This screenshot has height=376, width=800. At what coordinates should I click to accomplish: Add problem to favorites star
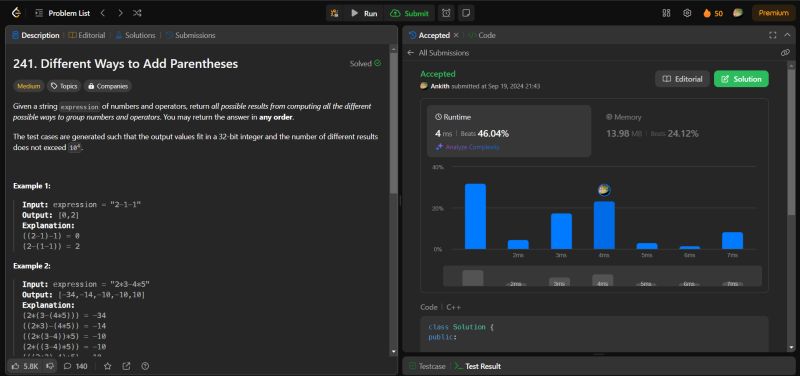(x=107, y=366)
